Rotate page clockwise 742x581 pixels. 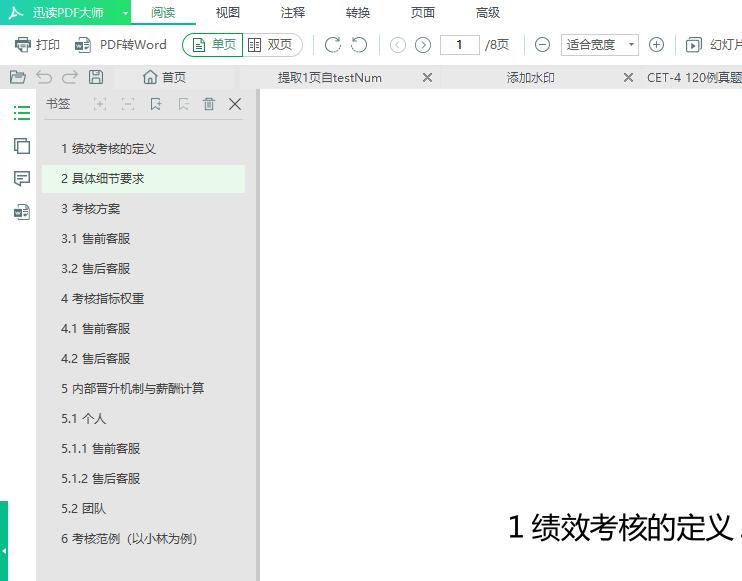pyautogui.click(x=333, y=45)
